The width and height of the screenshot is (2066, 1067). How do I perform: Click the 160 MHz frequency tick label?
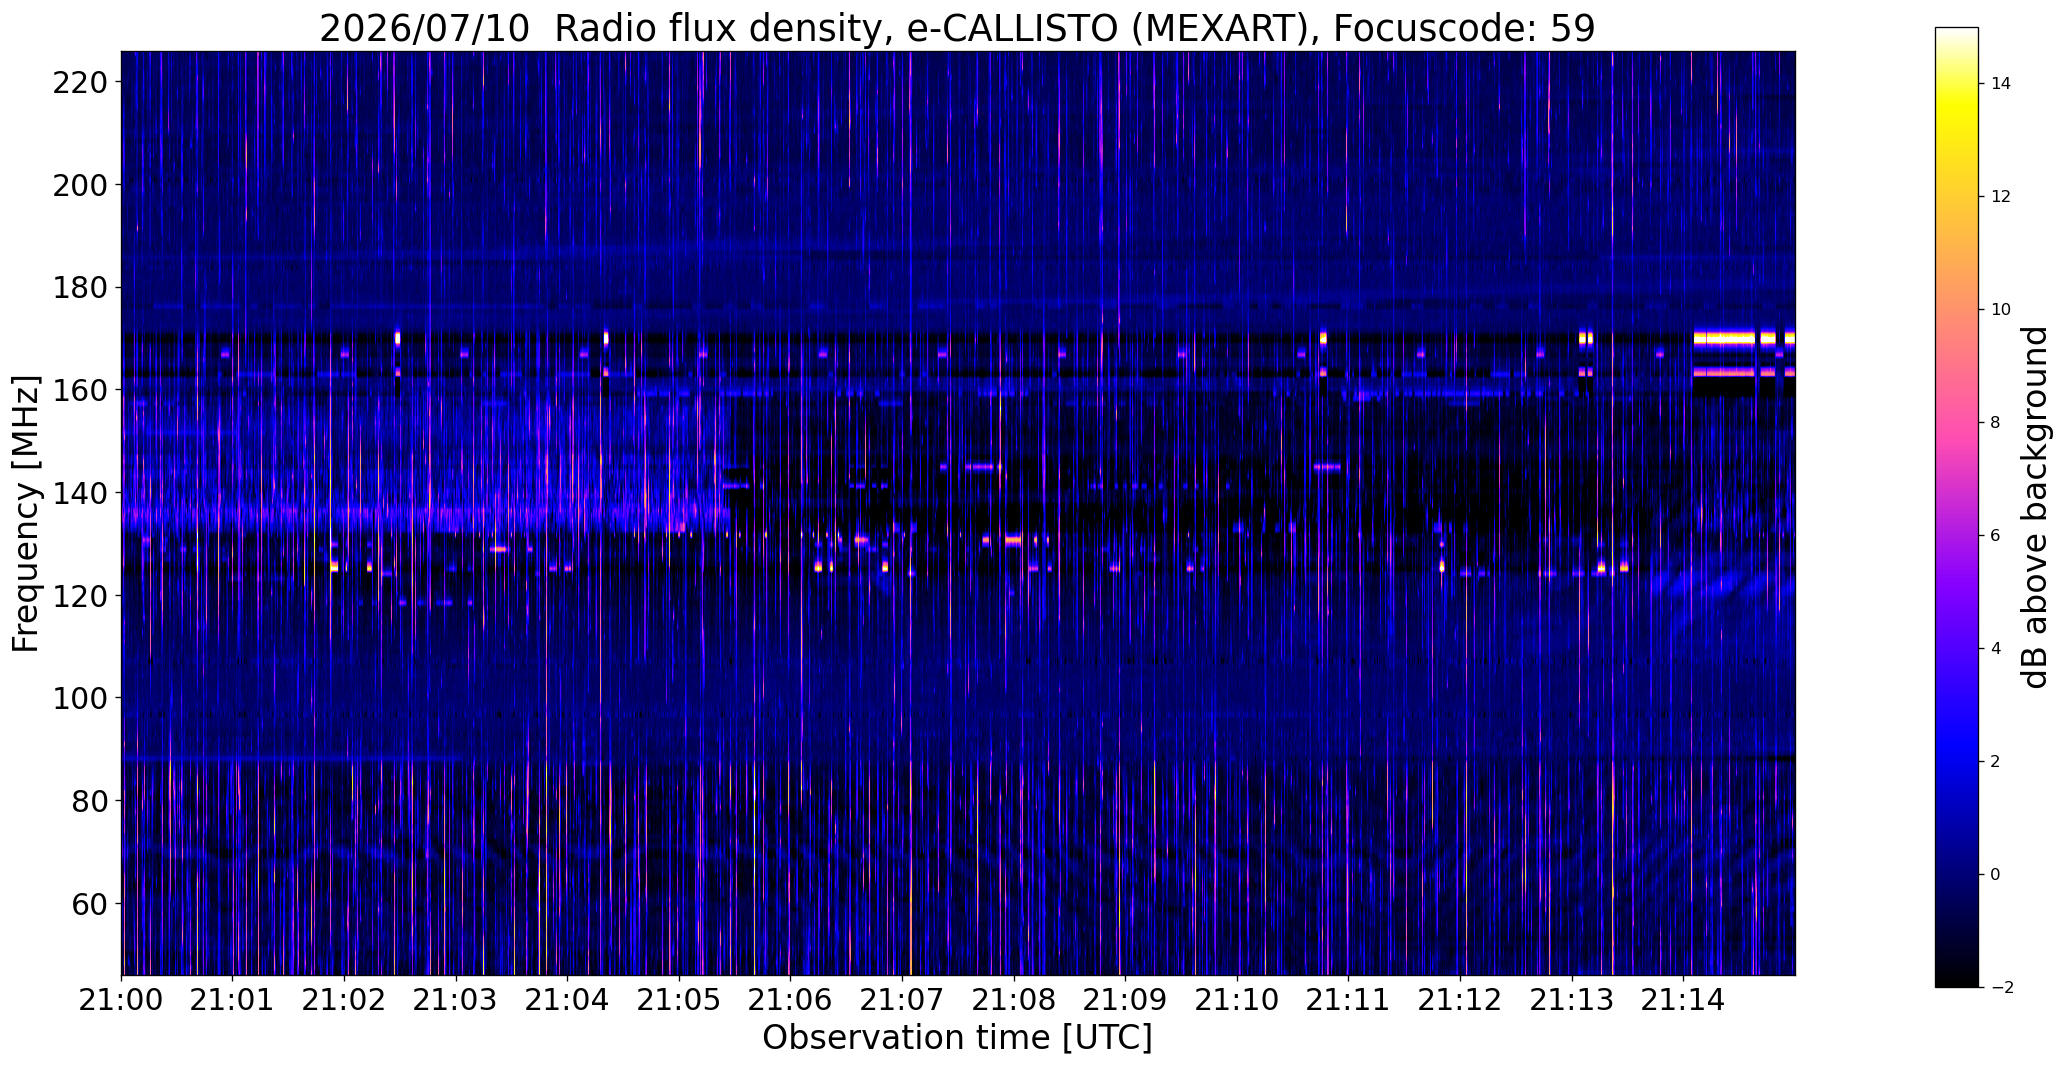(81, 390)
